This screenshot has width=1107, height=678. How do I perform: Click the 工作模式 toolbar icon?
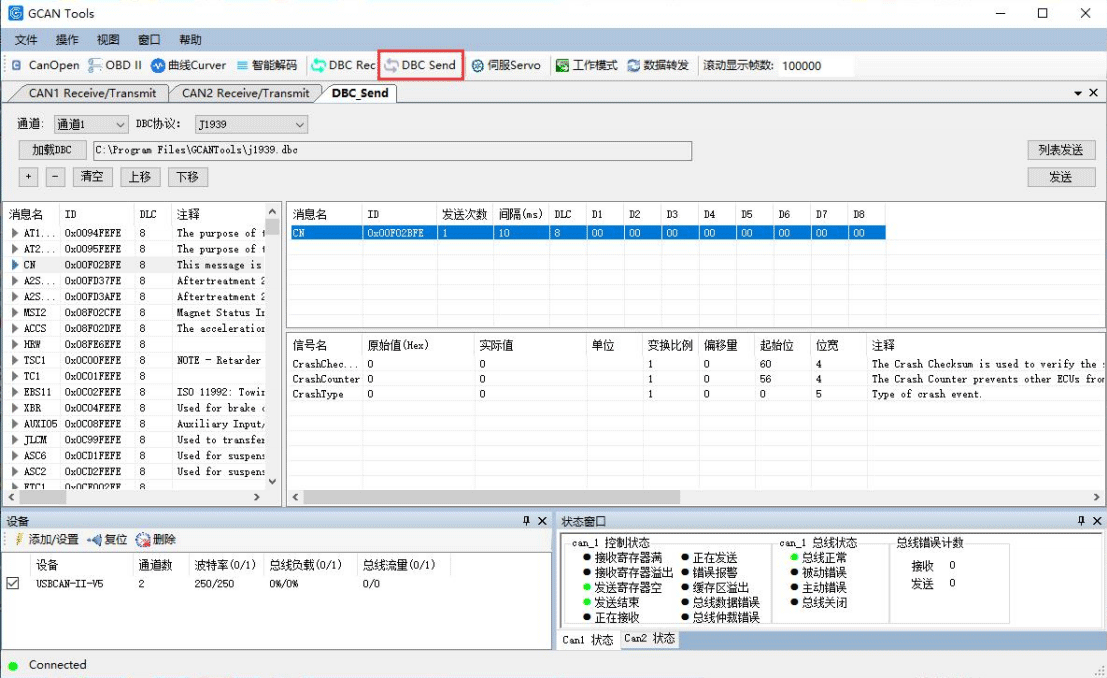point(586,65)
